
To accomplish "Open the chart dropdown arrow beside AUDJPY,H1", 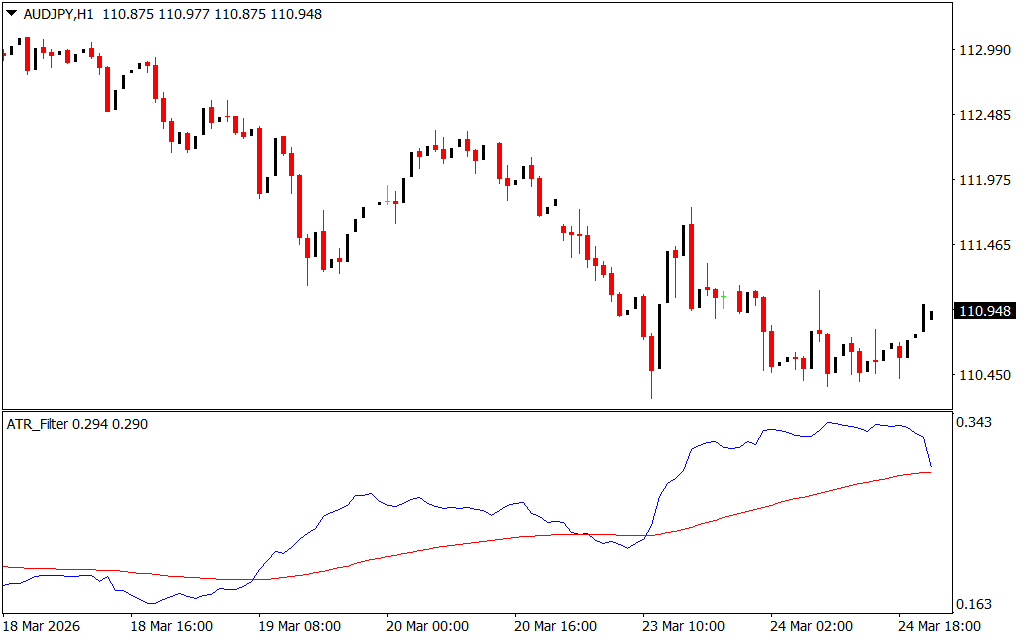I will coord(11,14).
